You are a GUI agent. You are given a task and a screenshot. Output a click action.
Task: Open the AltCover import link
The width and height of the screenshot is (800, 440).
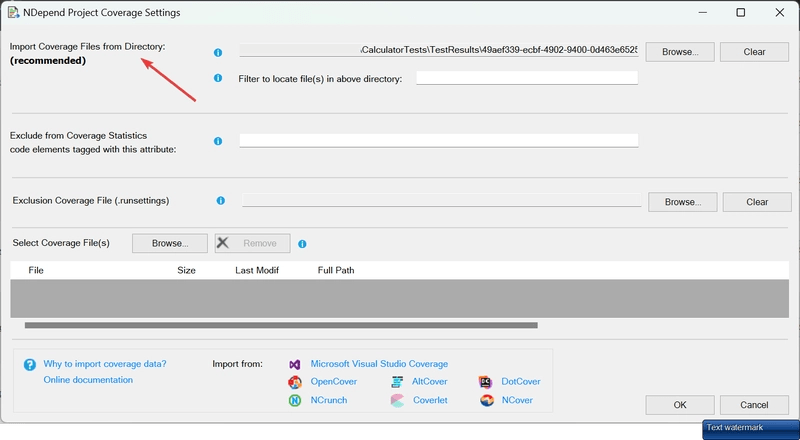coord(430,382)
